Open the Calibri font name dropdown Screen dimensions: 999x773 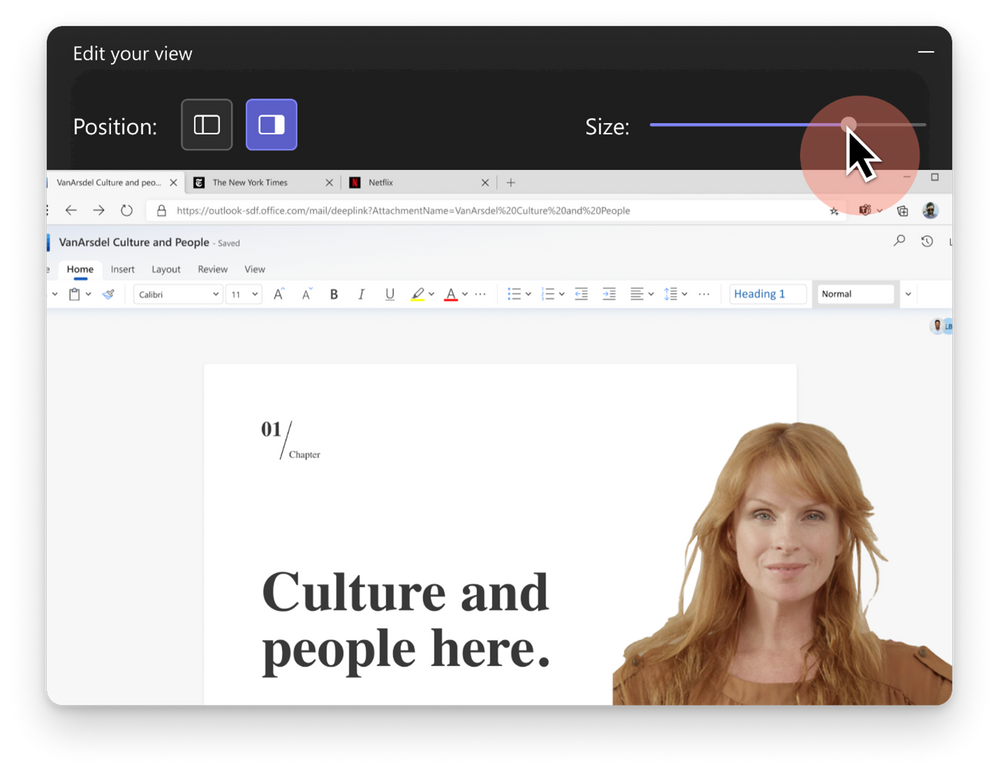178,294
